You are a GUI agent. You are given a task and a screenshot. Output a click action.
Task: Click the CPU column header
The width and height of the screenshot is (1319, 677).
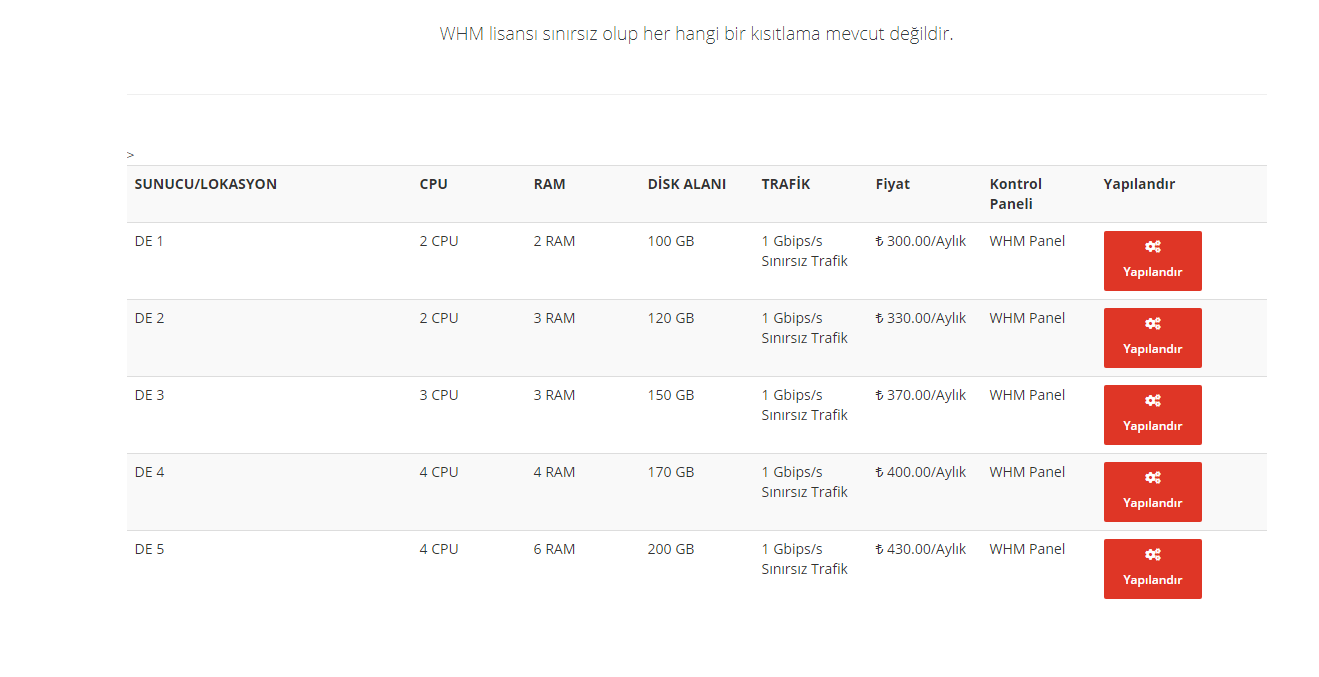pos(434,184)
